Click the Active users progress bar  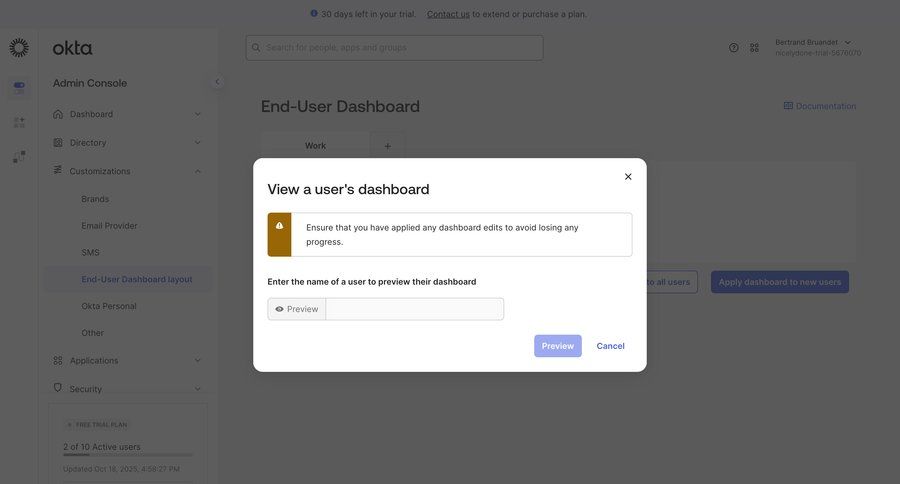point(127,455)
